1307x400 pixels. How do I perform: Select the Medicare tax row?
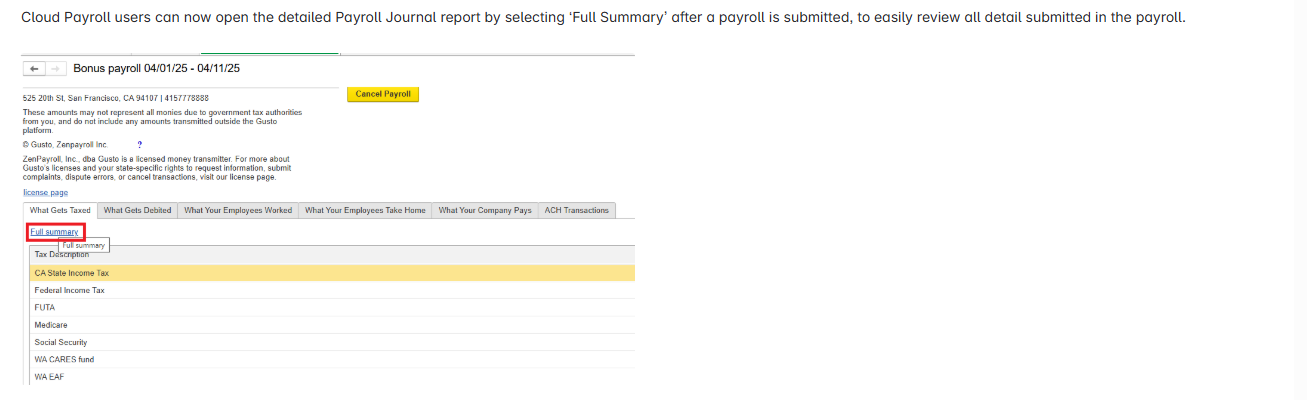click(331, 325)
